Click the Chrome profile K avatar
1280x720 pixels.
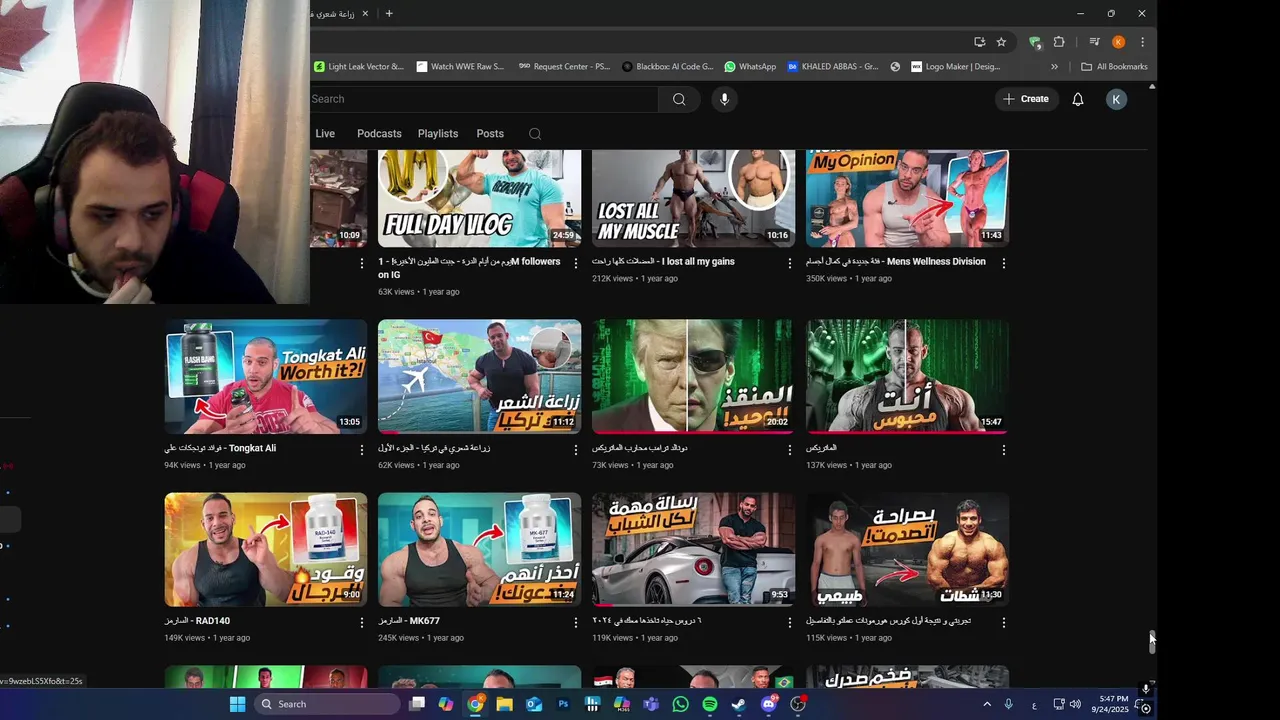(1118, 42)
